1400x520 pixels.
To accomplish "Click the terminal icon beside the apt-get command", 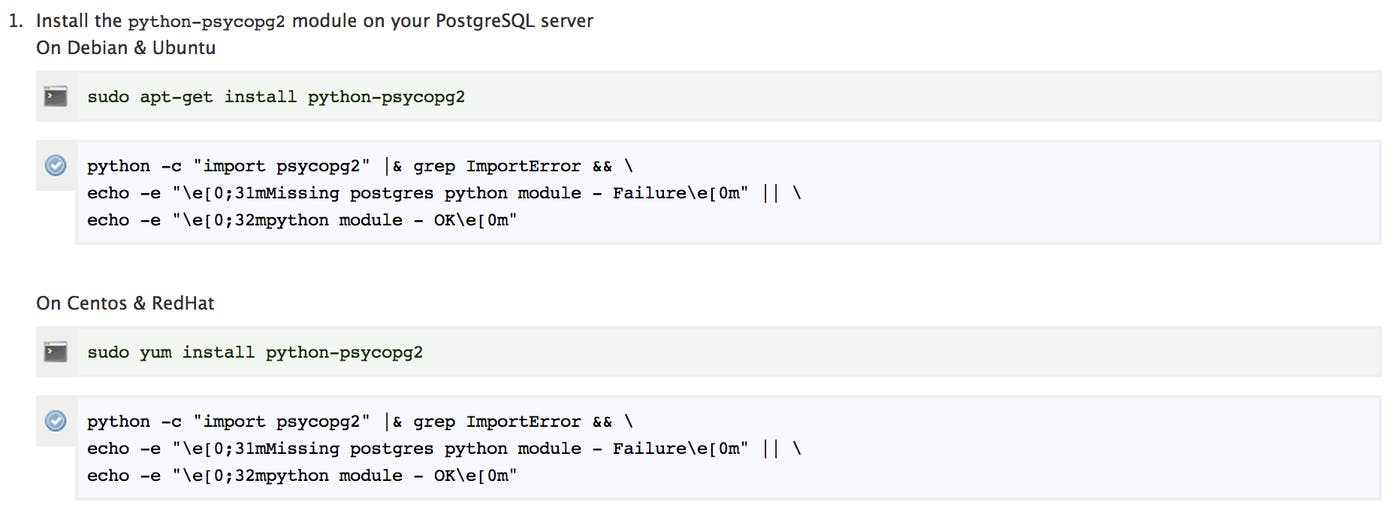I will coord(56,97).
